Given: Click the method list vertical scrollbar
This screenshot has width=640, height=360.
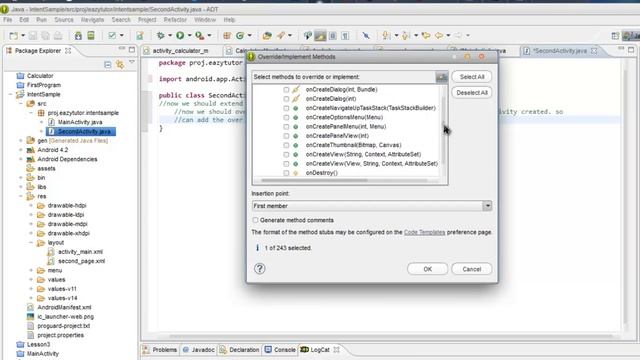Looking at the screenshot, I should pyautogui.click(x=444, y=131).
